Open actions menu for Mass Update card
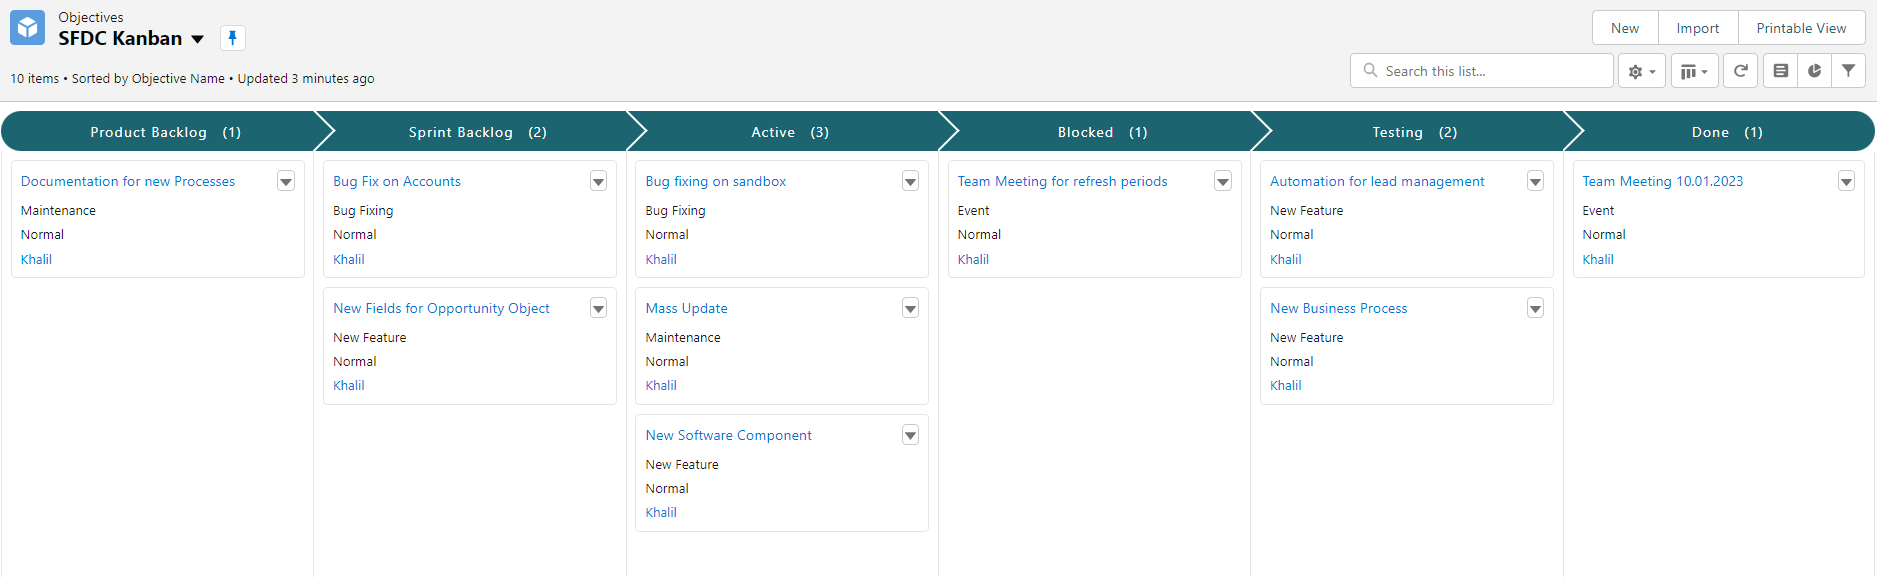 coord(910,308)
